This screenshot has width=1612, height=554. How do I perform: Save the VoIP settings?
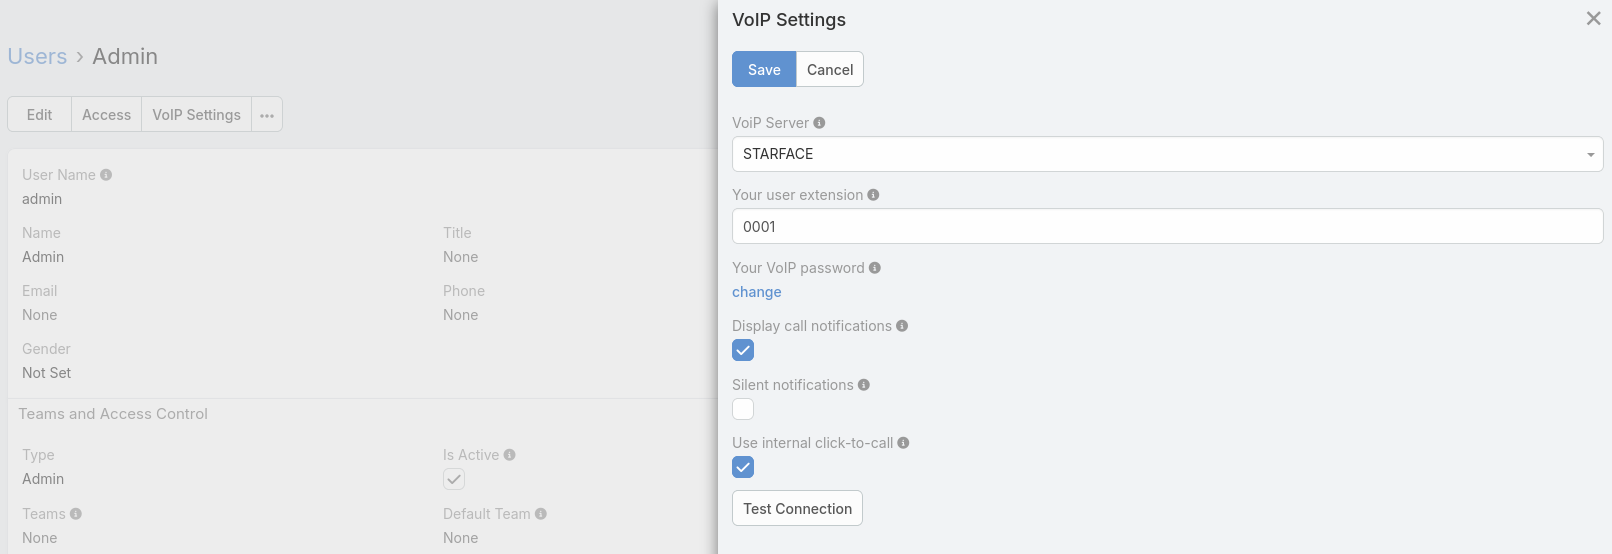(764, 69)
